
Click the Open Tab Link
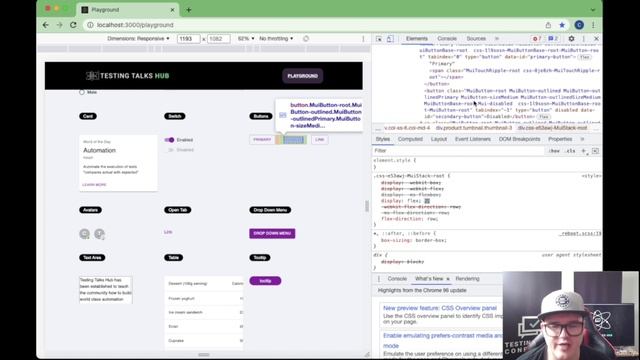(x=168, y=232)
